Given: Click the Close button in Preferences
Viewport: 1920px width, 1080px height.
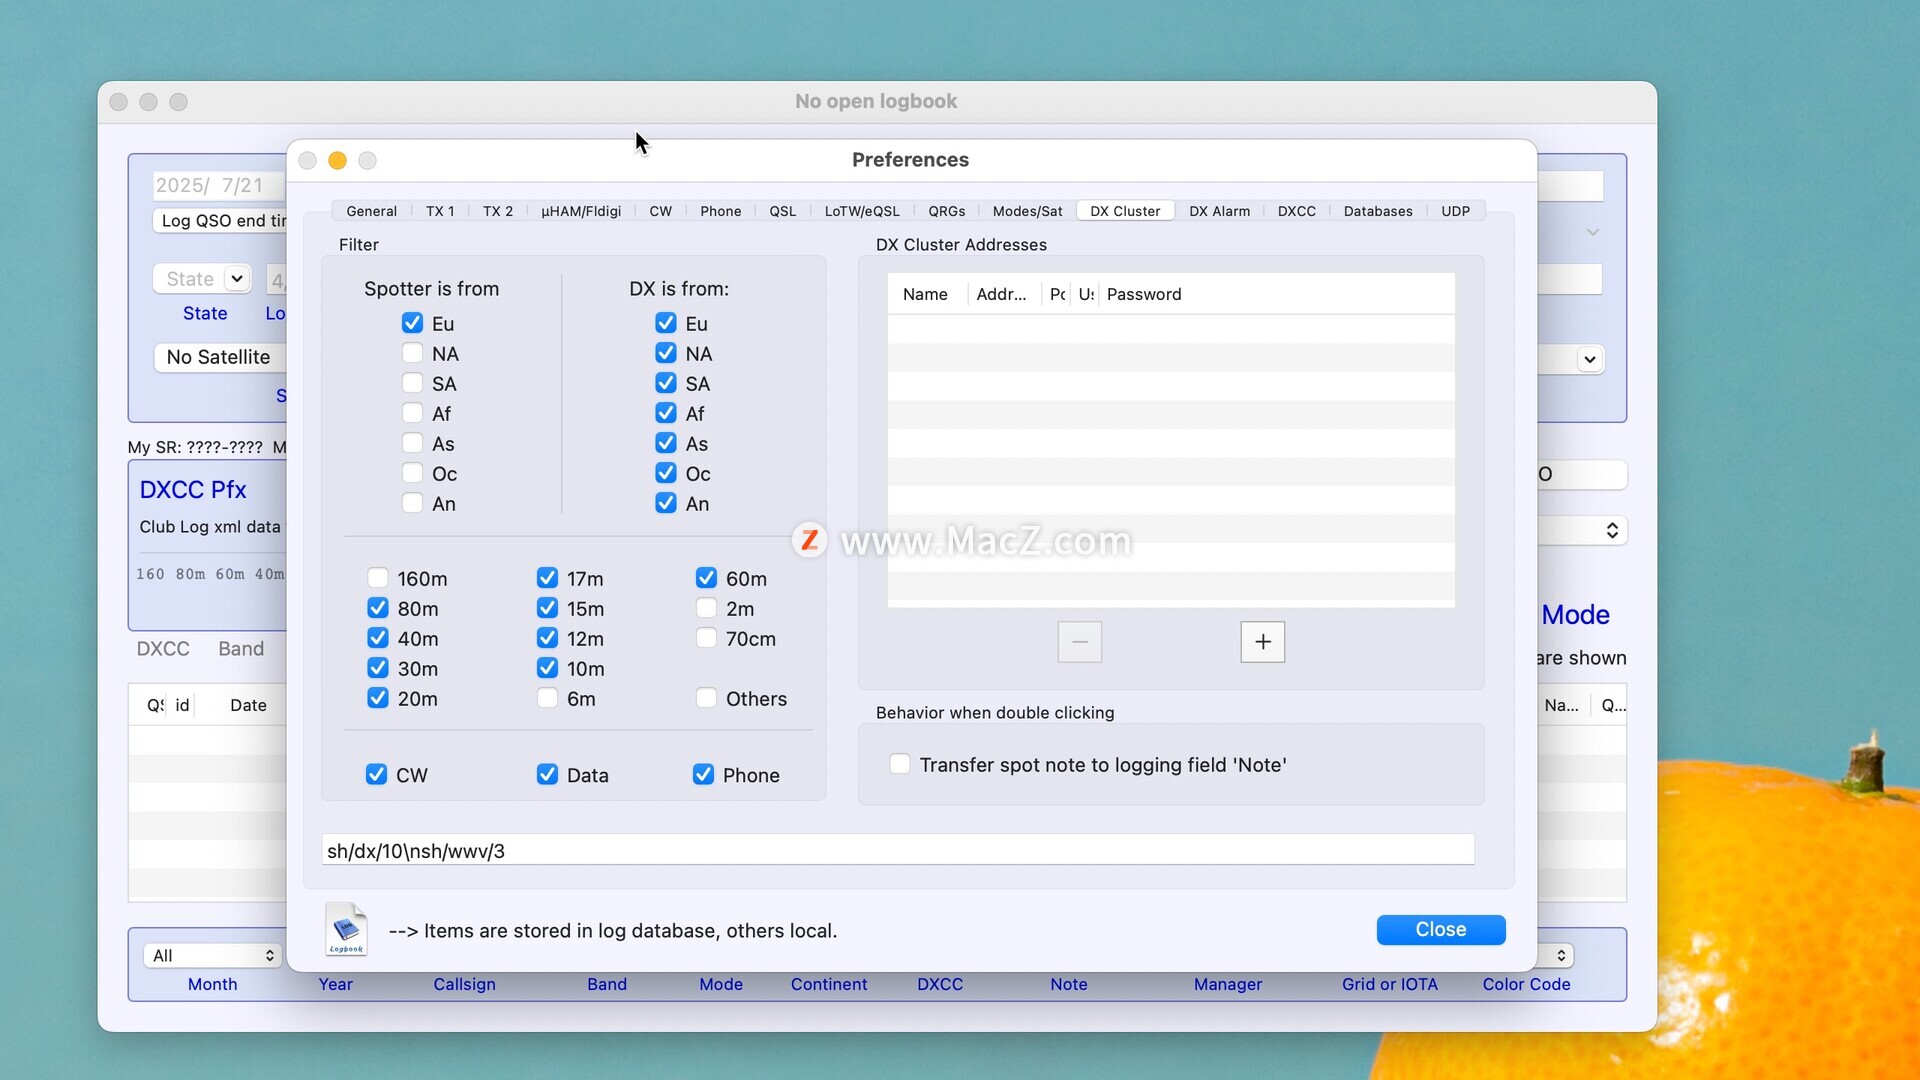Looking at the screenshot, I should click(x=1440, y=929).
